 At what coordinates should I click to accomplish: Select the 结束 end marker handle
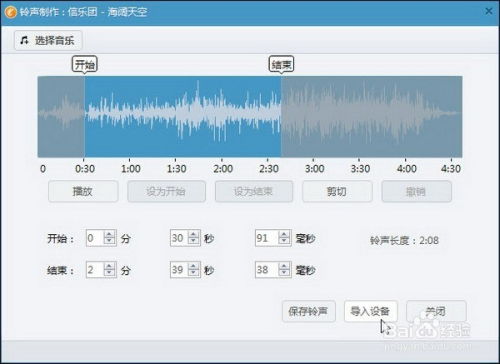281,64
